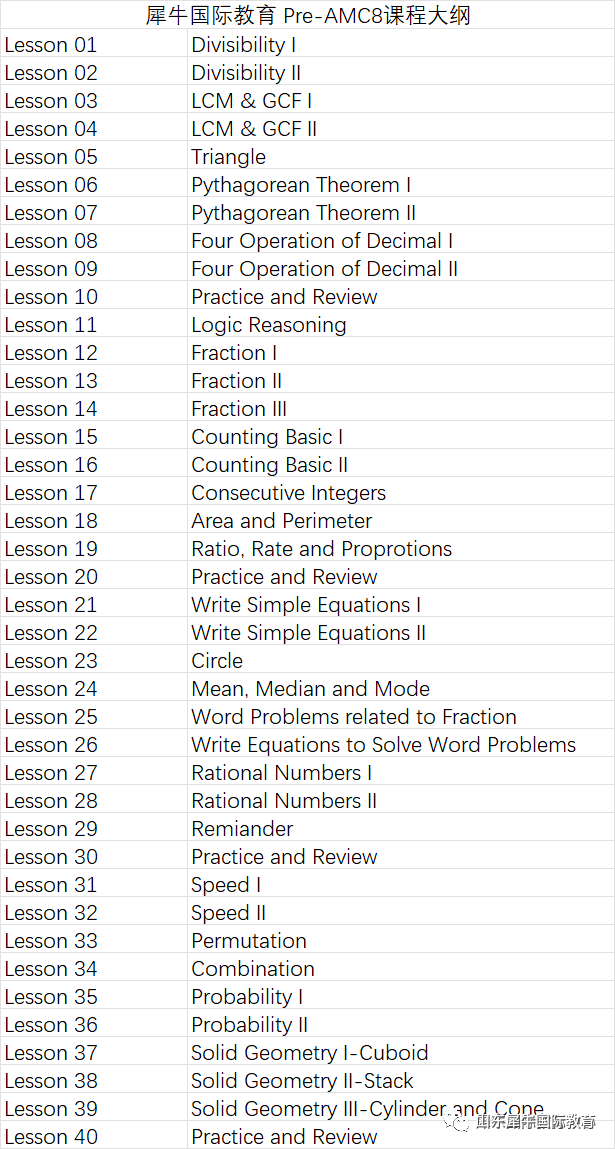
Task: Click the Divisibility II cell
Action: (x=401, y=73)
